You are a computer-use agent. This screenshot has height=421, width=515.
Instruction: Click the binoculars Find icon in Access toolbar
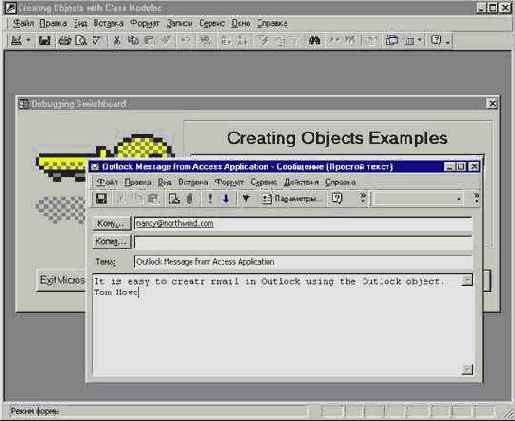tap(314, 41)
